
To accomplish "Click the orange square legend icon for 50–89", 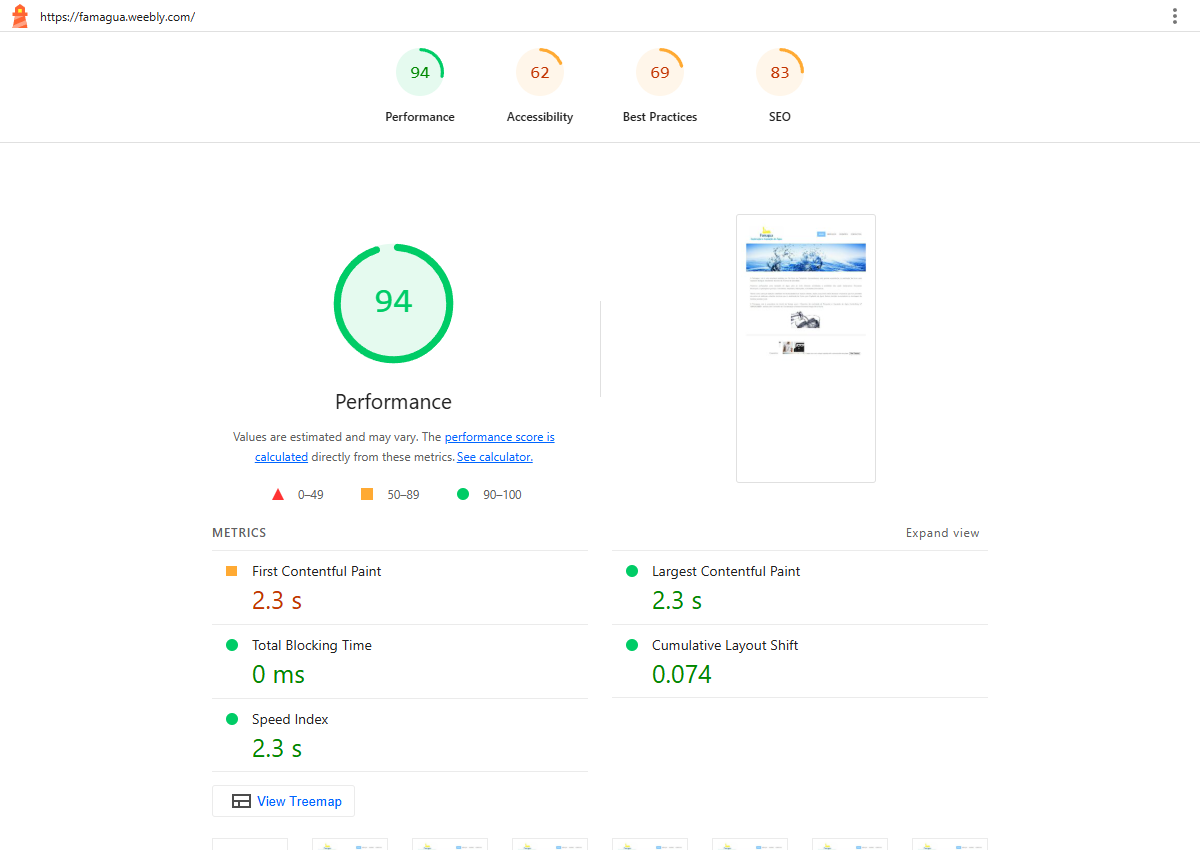I will [x=367, y=494].
